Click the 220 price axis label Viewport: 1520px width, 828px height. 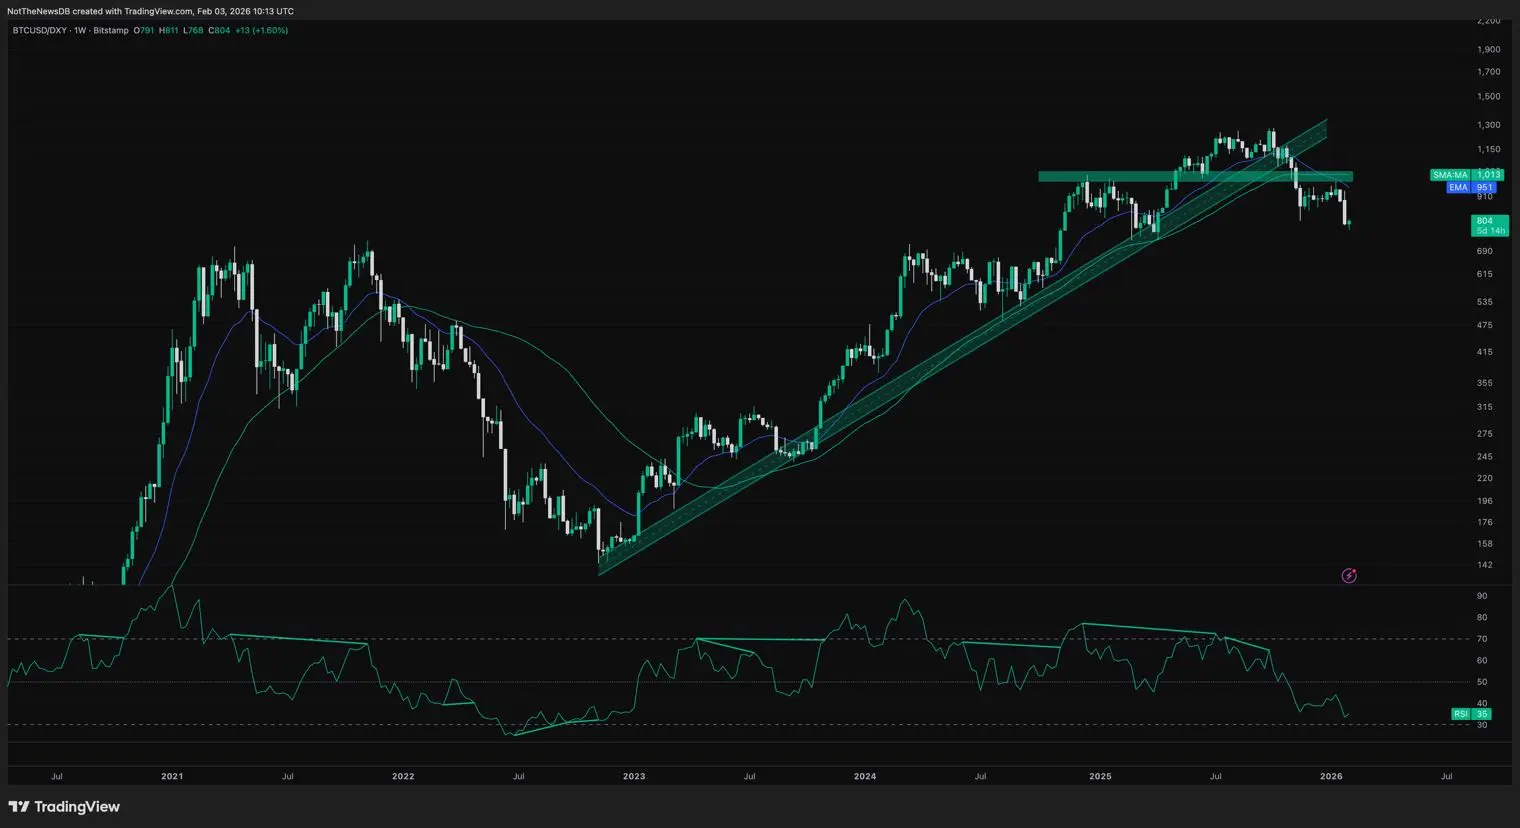click(1484, 478)
